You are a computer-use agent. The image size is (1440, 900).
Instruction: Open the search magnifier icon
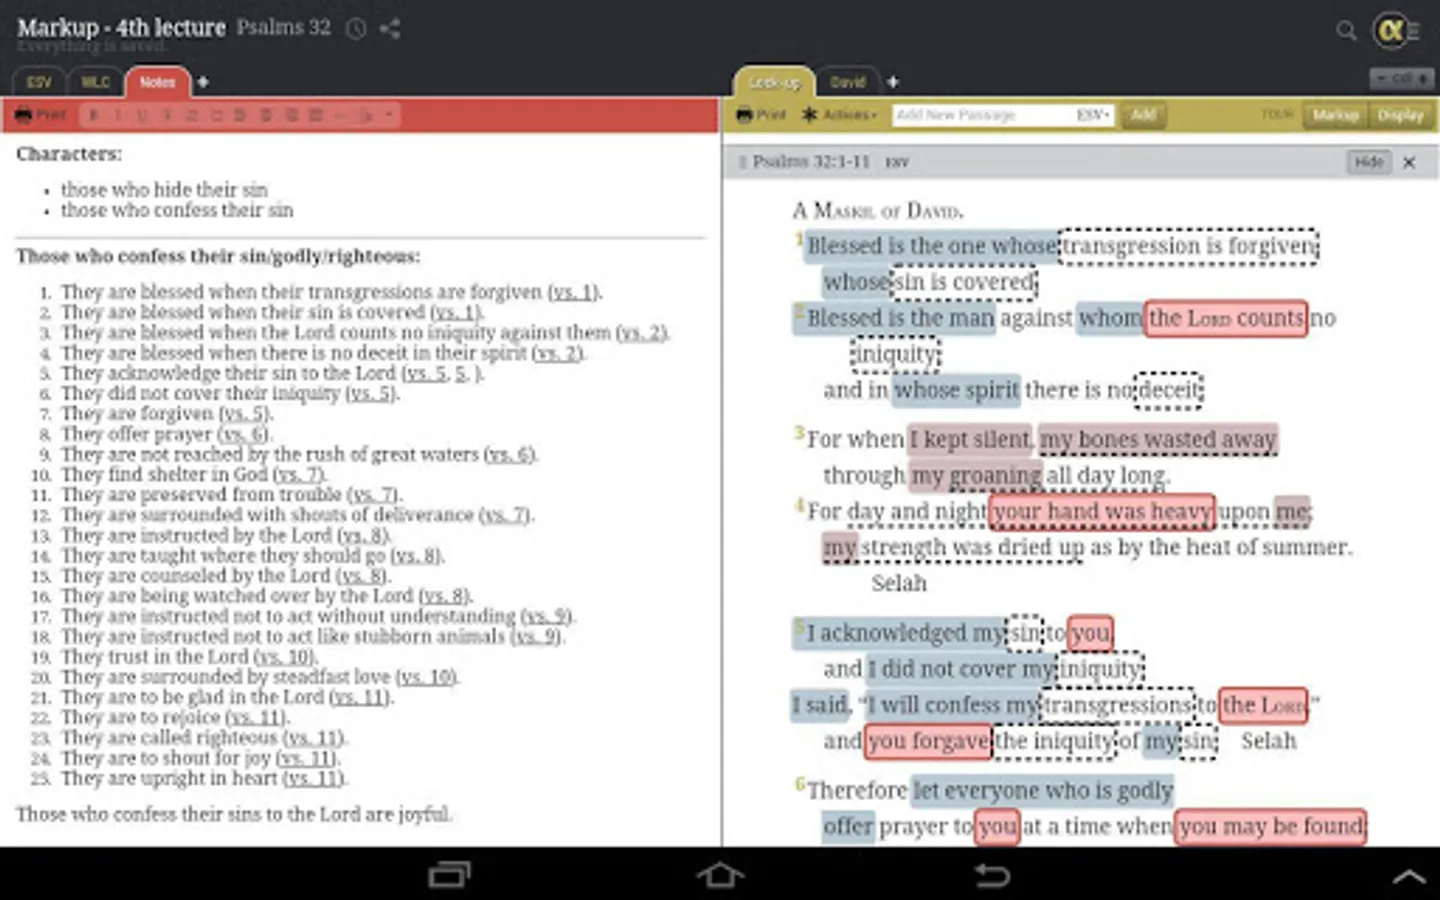pos(1346,31)
